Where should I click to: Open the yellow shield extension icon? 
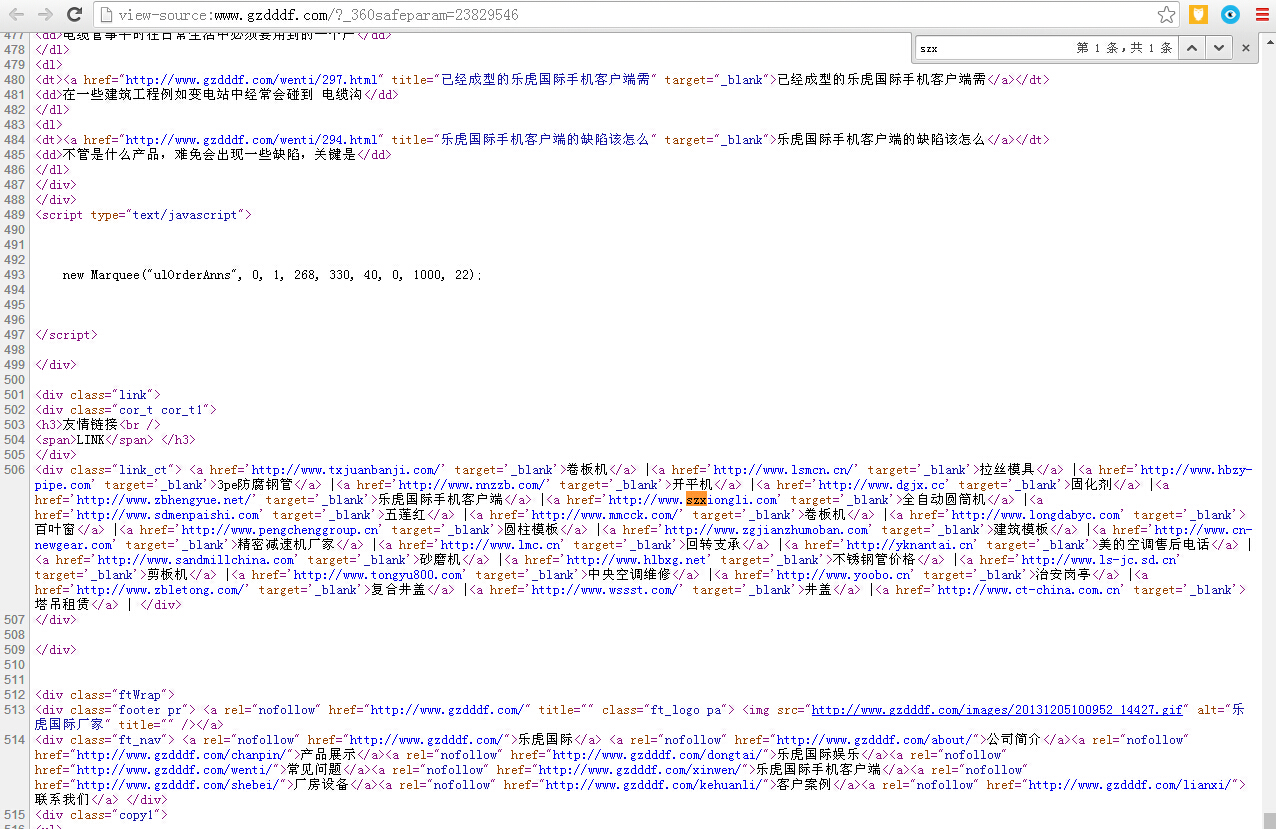pos(1198,15)
